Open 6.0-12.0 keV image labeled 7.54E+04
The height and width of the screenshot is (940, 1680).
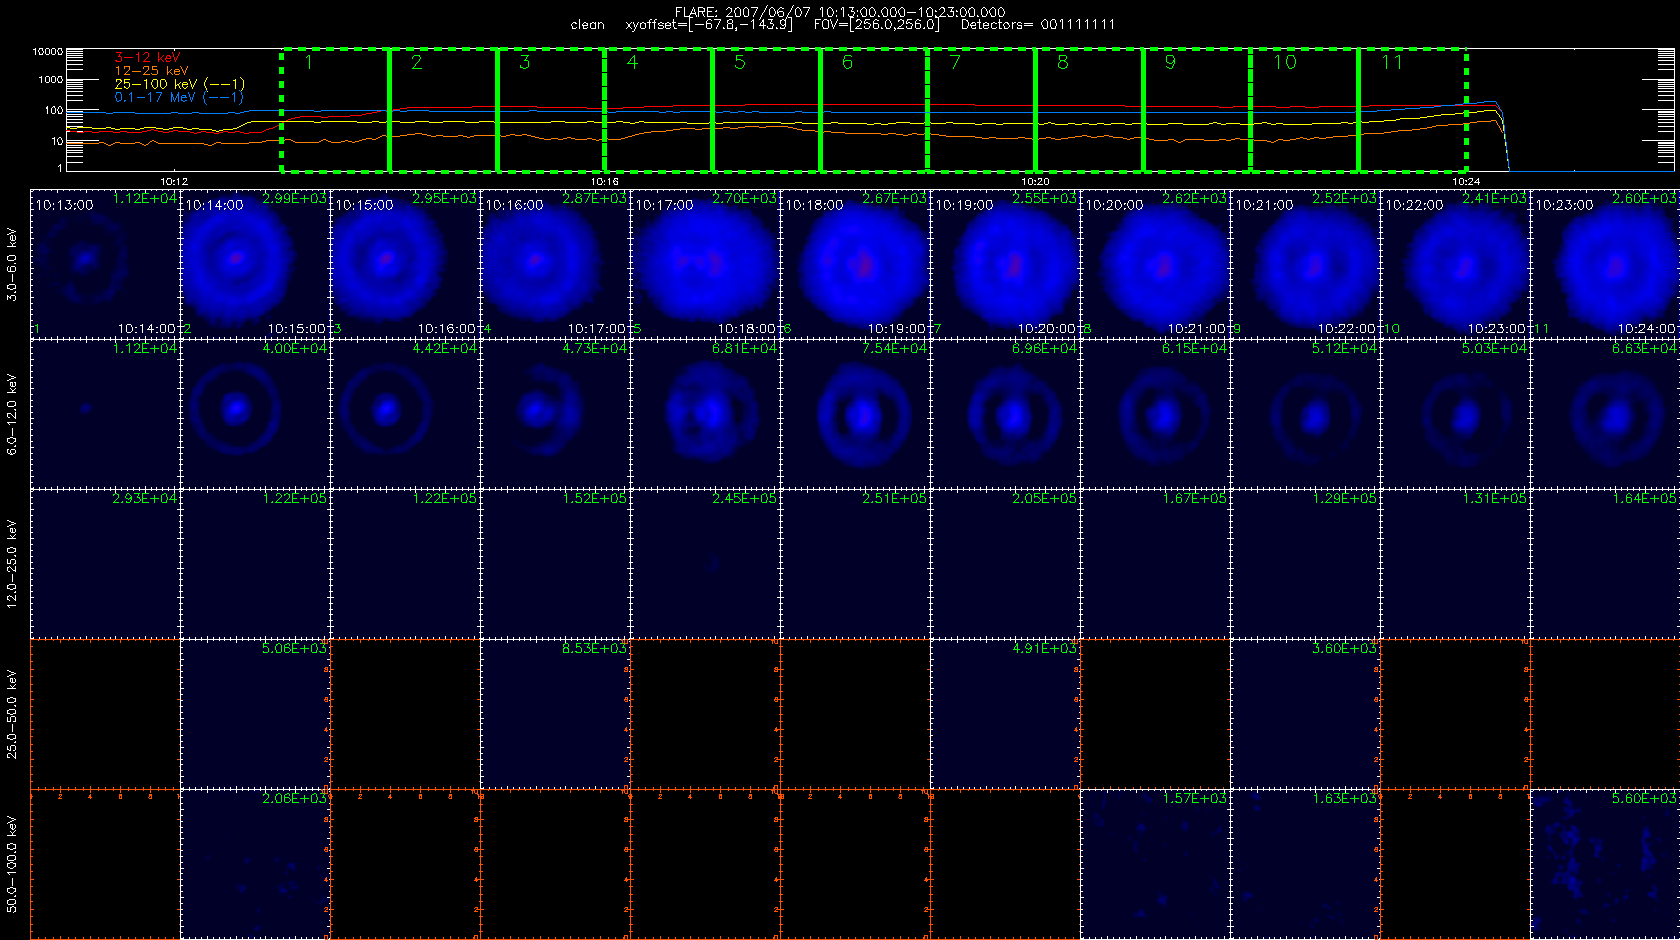click(856, 414)
